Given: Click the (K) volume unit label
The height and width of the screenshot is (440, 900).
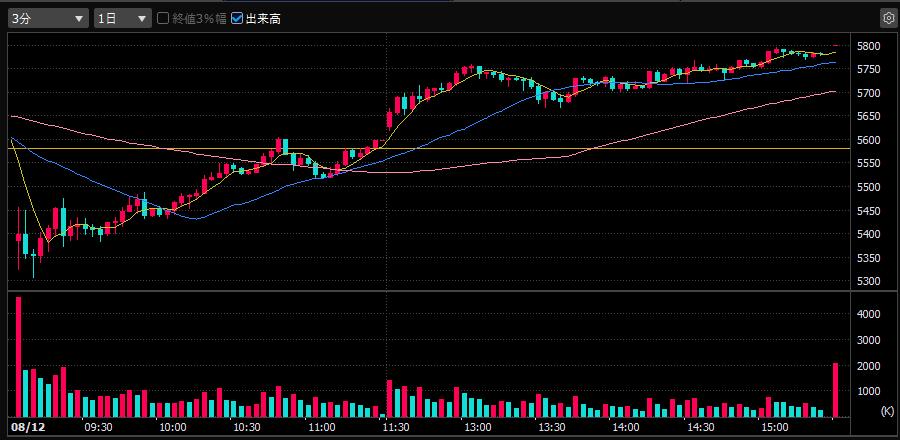Looking at the screenshot, I should (887, 411).
